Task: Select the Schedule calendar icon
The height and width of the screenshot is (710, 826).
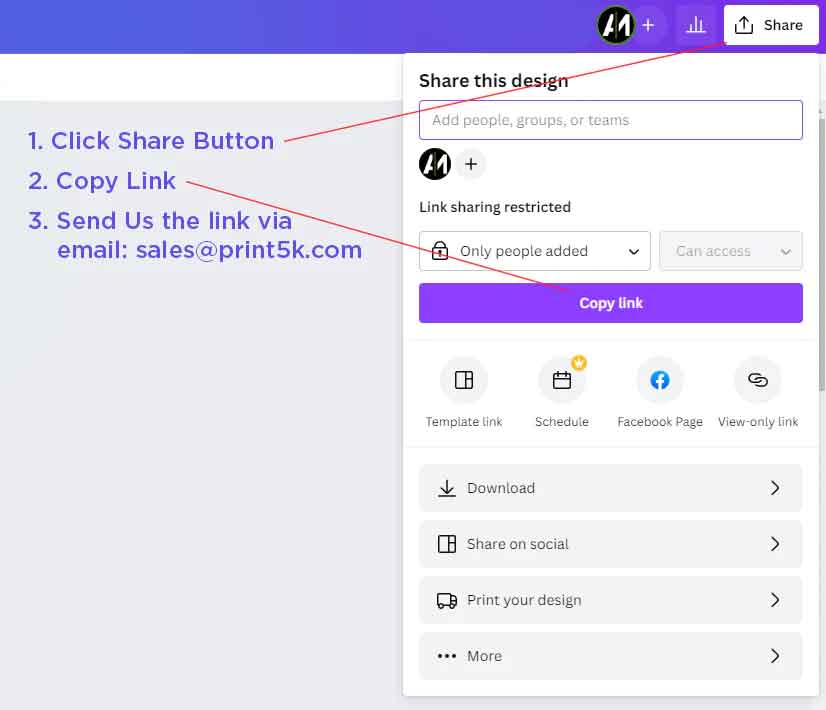Action: [562, 380]
